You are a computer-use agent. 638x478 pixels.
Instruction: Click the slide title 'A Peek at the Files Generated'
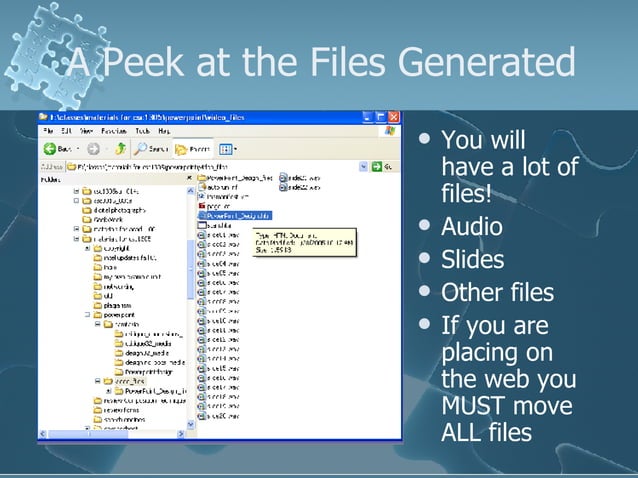click(321, 62)
